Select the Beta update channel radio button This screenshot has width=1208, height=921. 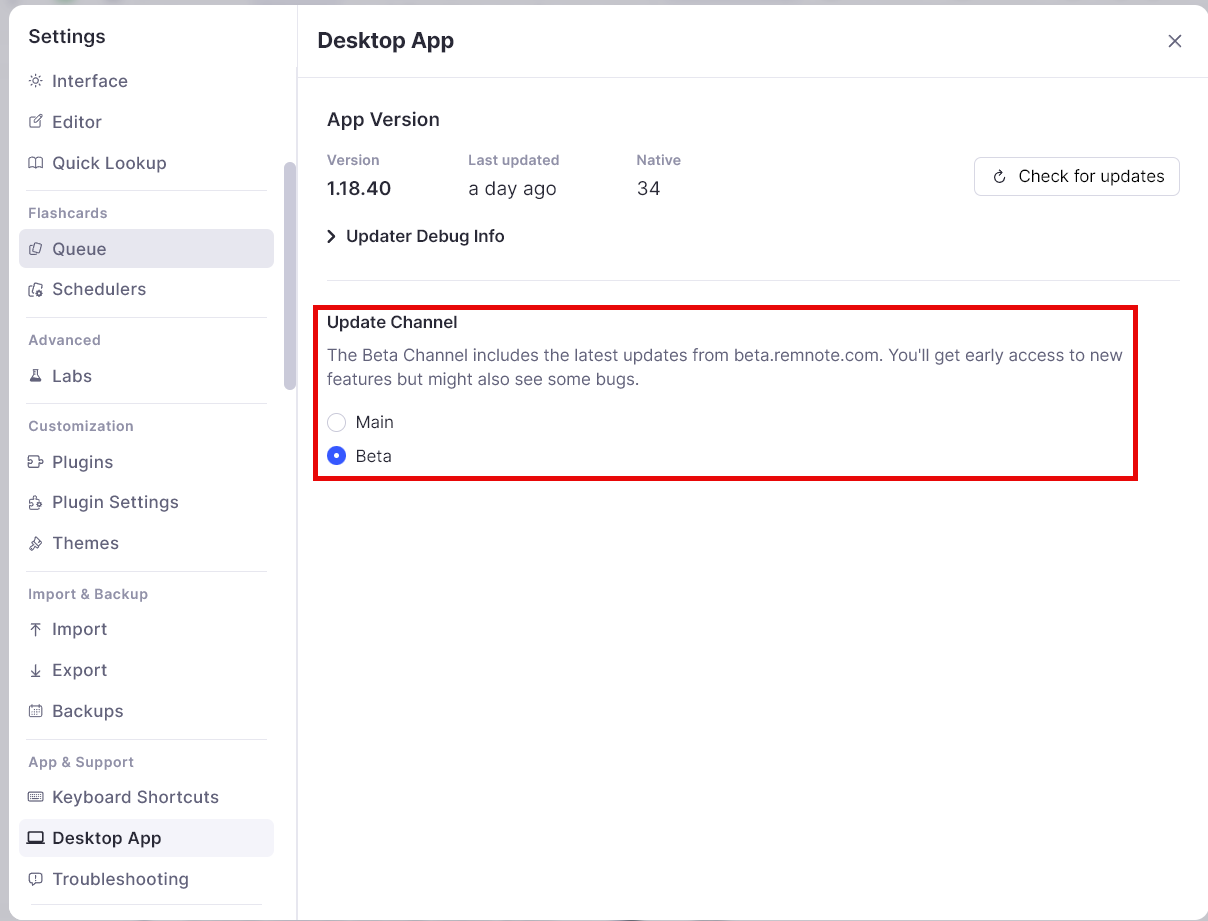pos(337,456)
